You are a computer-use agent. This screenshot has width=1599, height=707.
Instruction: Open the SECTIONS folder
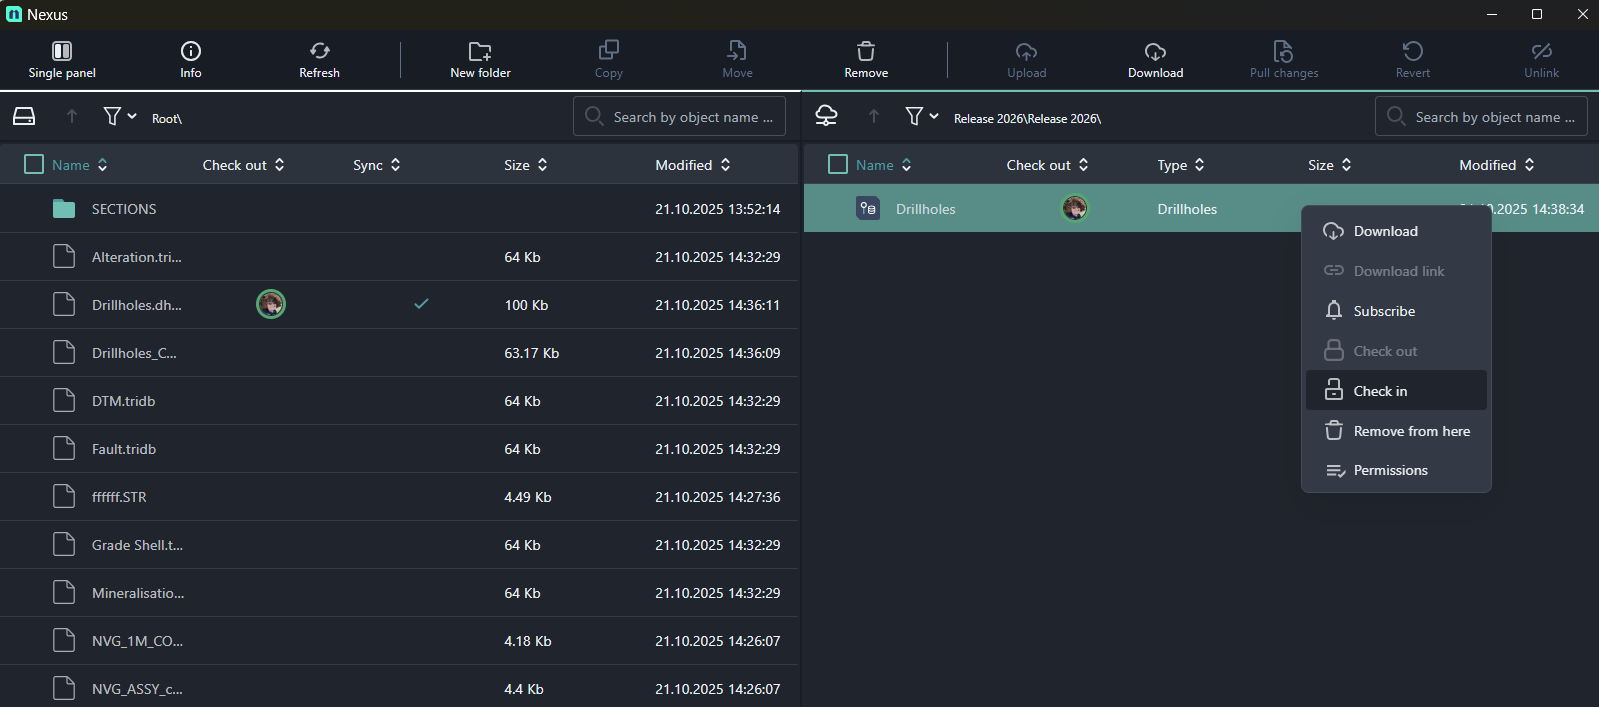click(x=123, y=209)
